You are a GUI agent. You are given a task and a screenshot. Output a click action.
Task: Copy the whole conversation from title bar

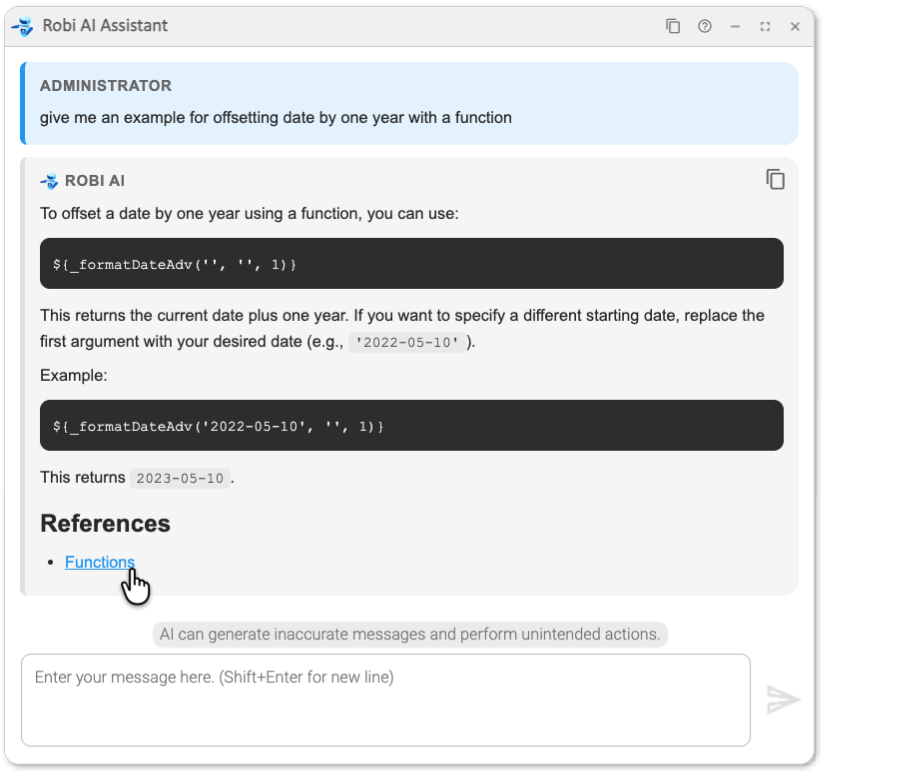tap(673, 27)
